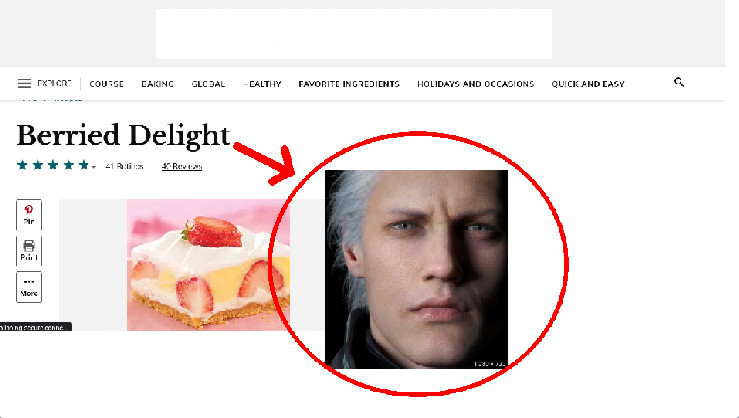Open the Holidays and Occasions menu
This screenshot has height=418, width=739.
pos(476,84)
